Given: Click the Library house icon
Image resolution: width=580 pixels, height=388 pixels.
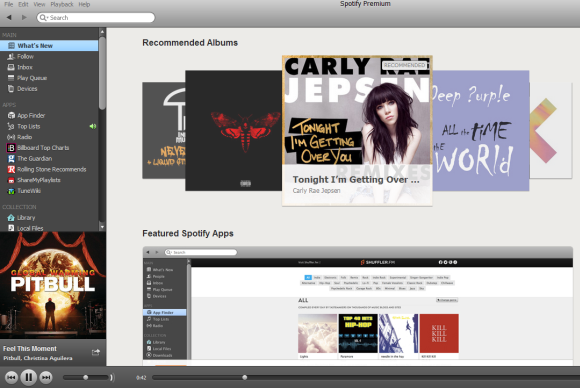Looking at the screenshot, I should click(x=11, y=217).
